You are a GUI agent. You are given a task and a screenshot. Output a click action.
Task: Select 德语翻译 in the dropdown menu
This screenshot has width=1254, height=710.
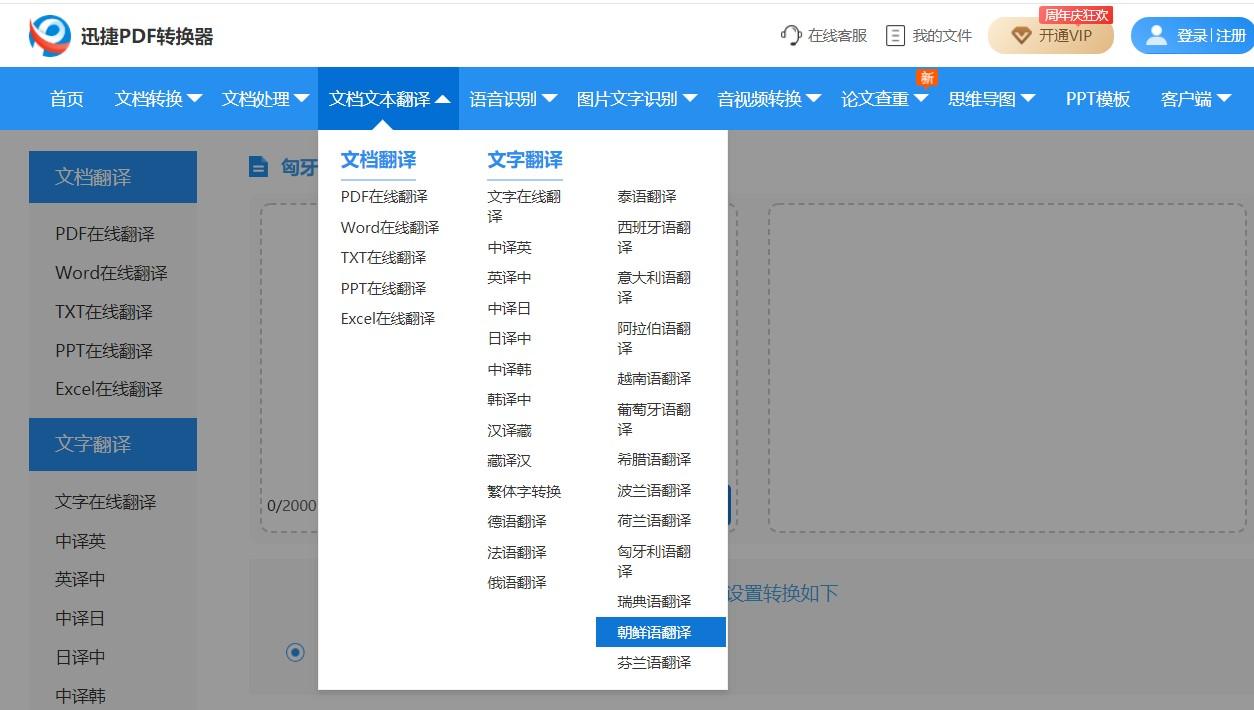[x=517, y=521]
